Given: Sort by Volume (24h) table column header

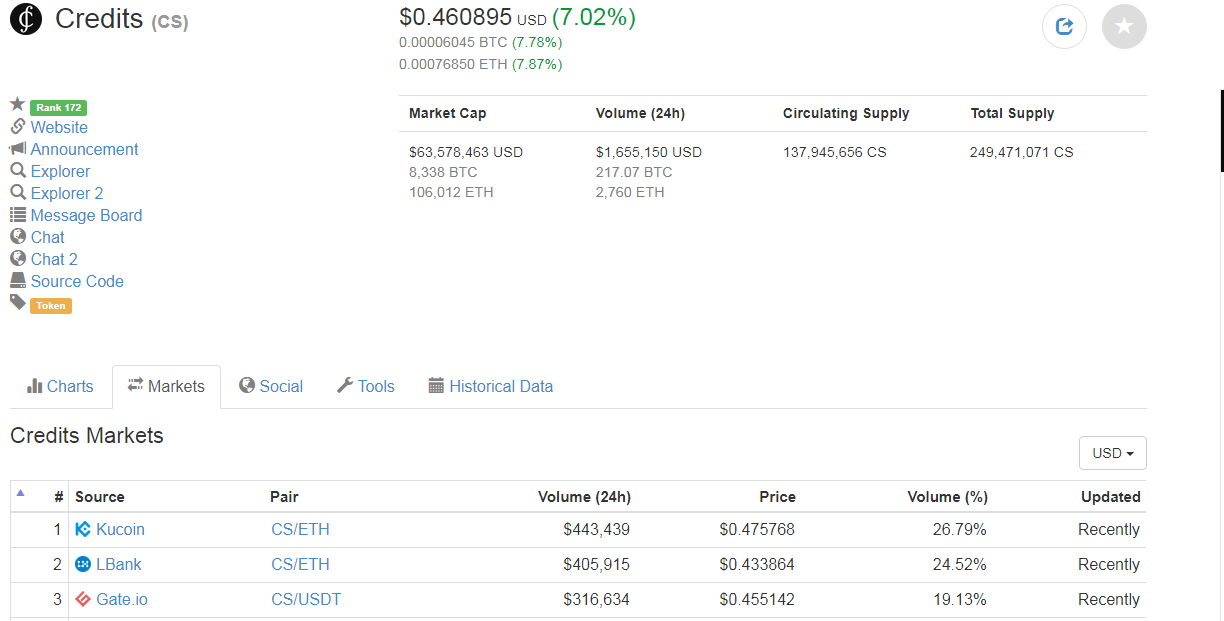Looking at the screenshot, I should pos(584,496).
